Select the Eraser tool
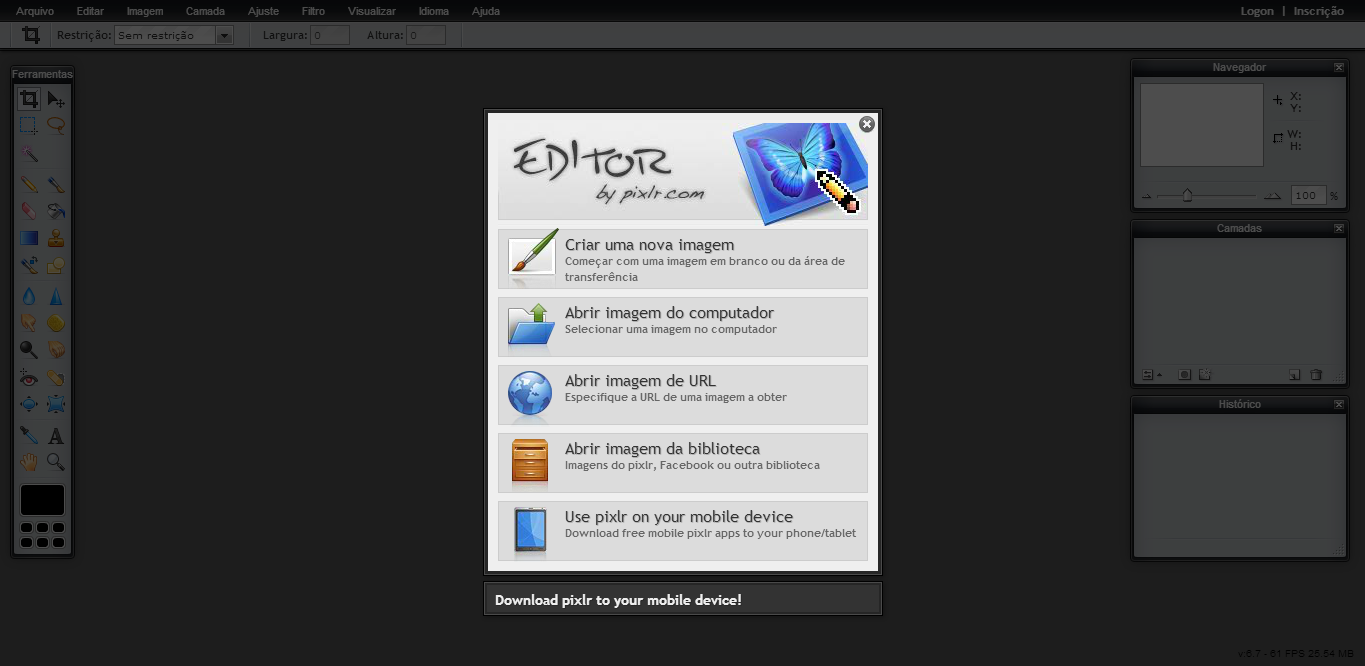The image size is (1365, 666). click(29, 211)
